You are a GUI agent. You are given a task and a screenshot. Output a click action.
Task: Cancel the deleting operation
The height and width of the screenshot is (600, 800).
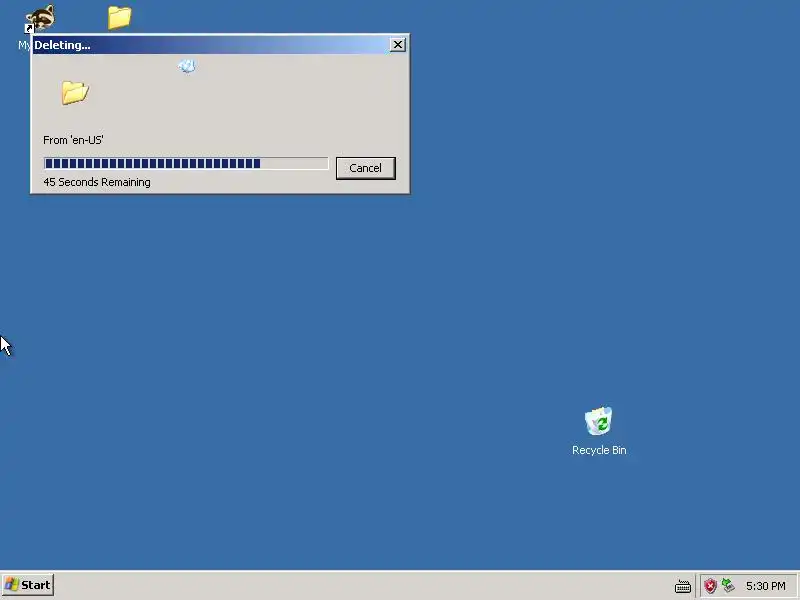click(365, 168)
